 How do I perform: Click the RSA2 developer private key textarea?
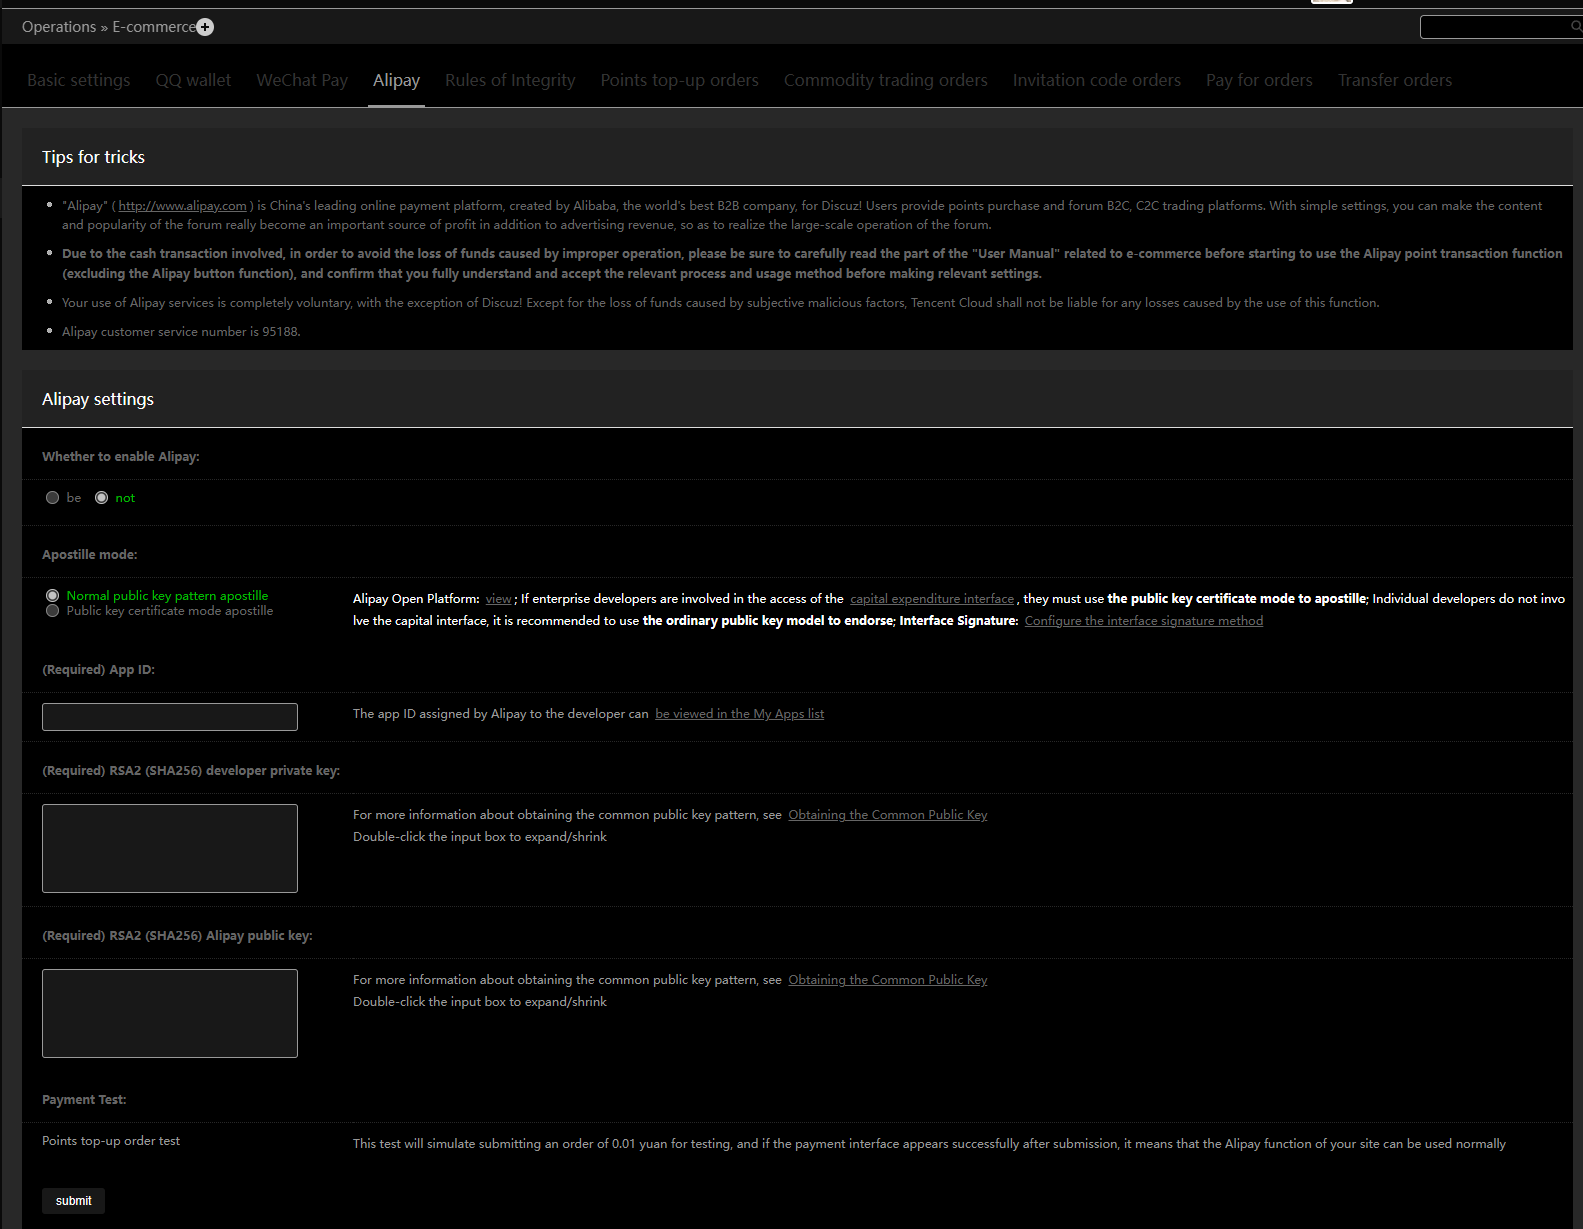pyautogui.click(x=170, y=848)
